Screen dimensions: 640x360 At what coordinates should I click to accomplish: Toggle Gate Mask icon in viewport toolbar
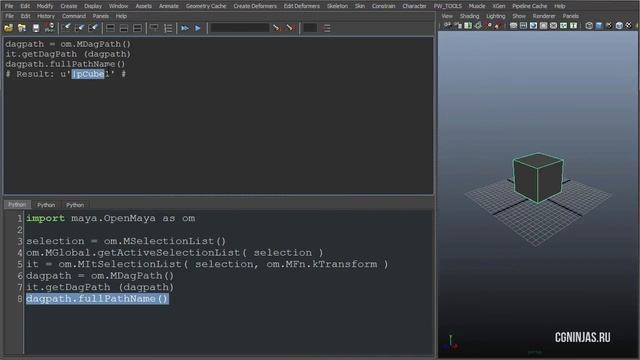(544, 25)
